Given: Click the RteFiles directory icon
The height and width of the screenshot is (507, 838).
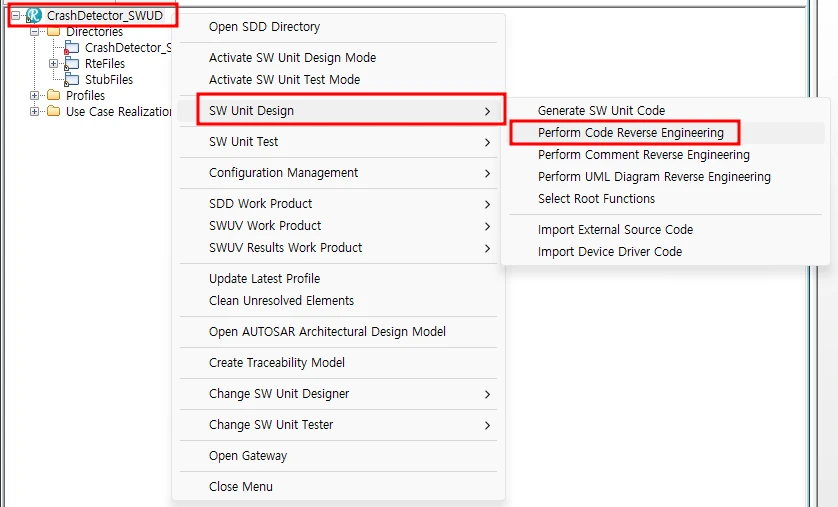Looking at the screenshot, I should click(x=72, y=64).
